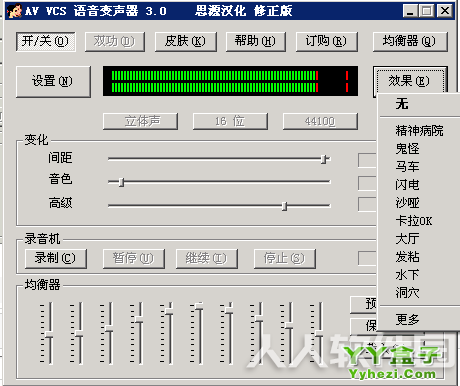Image resolution: width=460 pixels, height=386 pixels.
Task: Expand the 效果 effects dropdown button
Action: (x=410, y=81)
